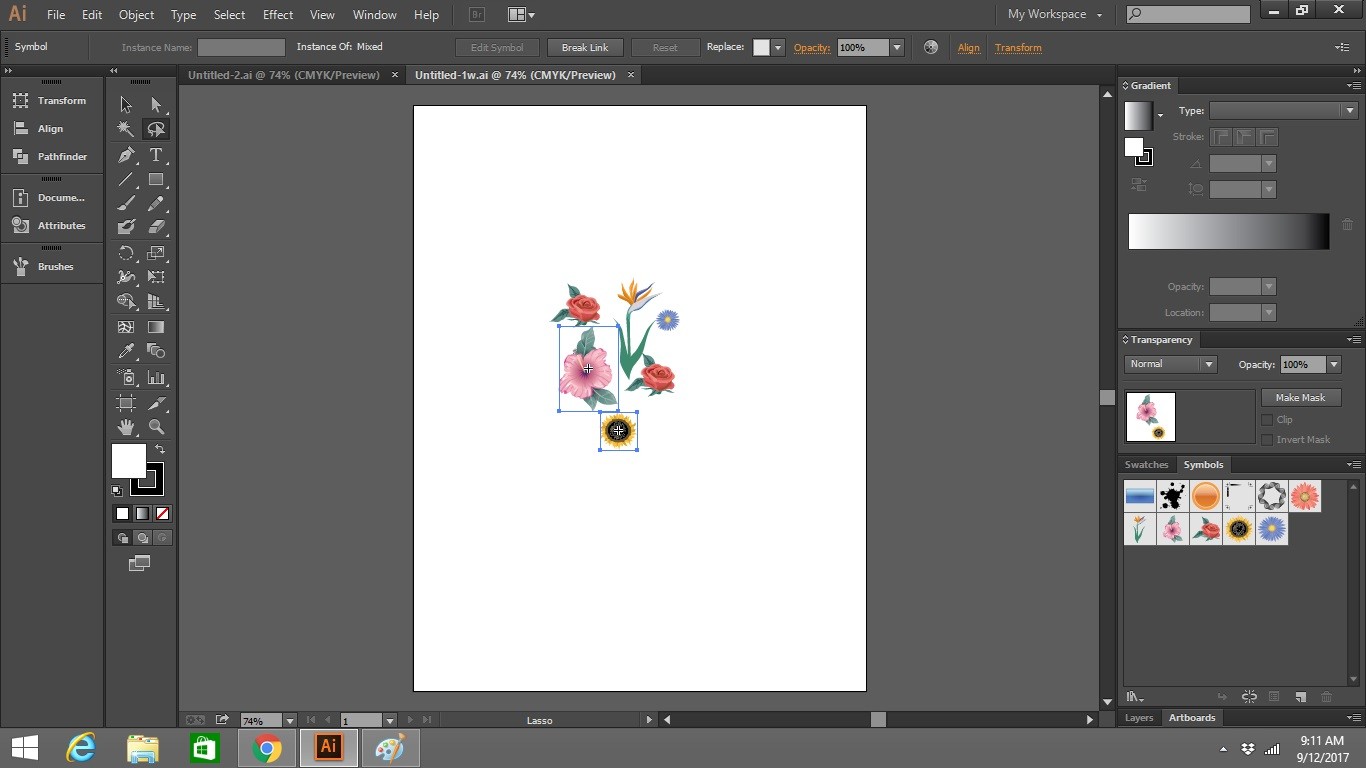This screenshot has width=1366, height=768.
Task: Select the Hand tool
Action: (125, 425)
